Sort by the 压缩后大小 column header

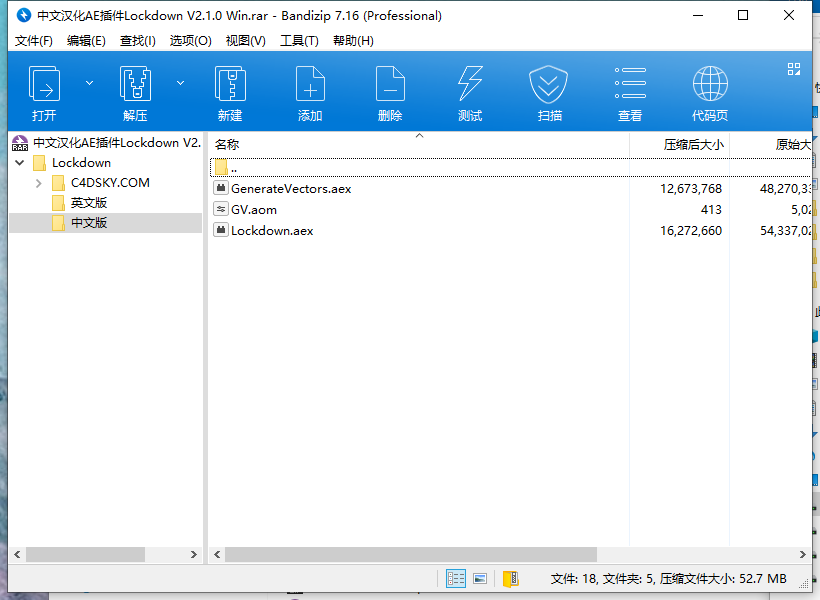tap(679, 144)
